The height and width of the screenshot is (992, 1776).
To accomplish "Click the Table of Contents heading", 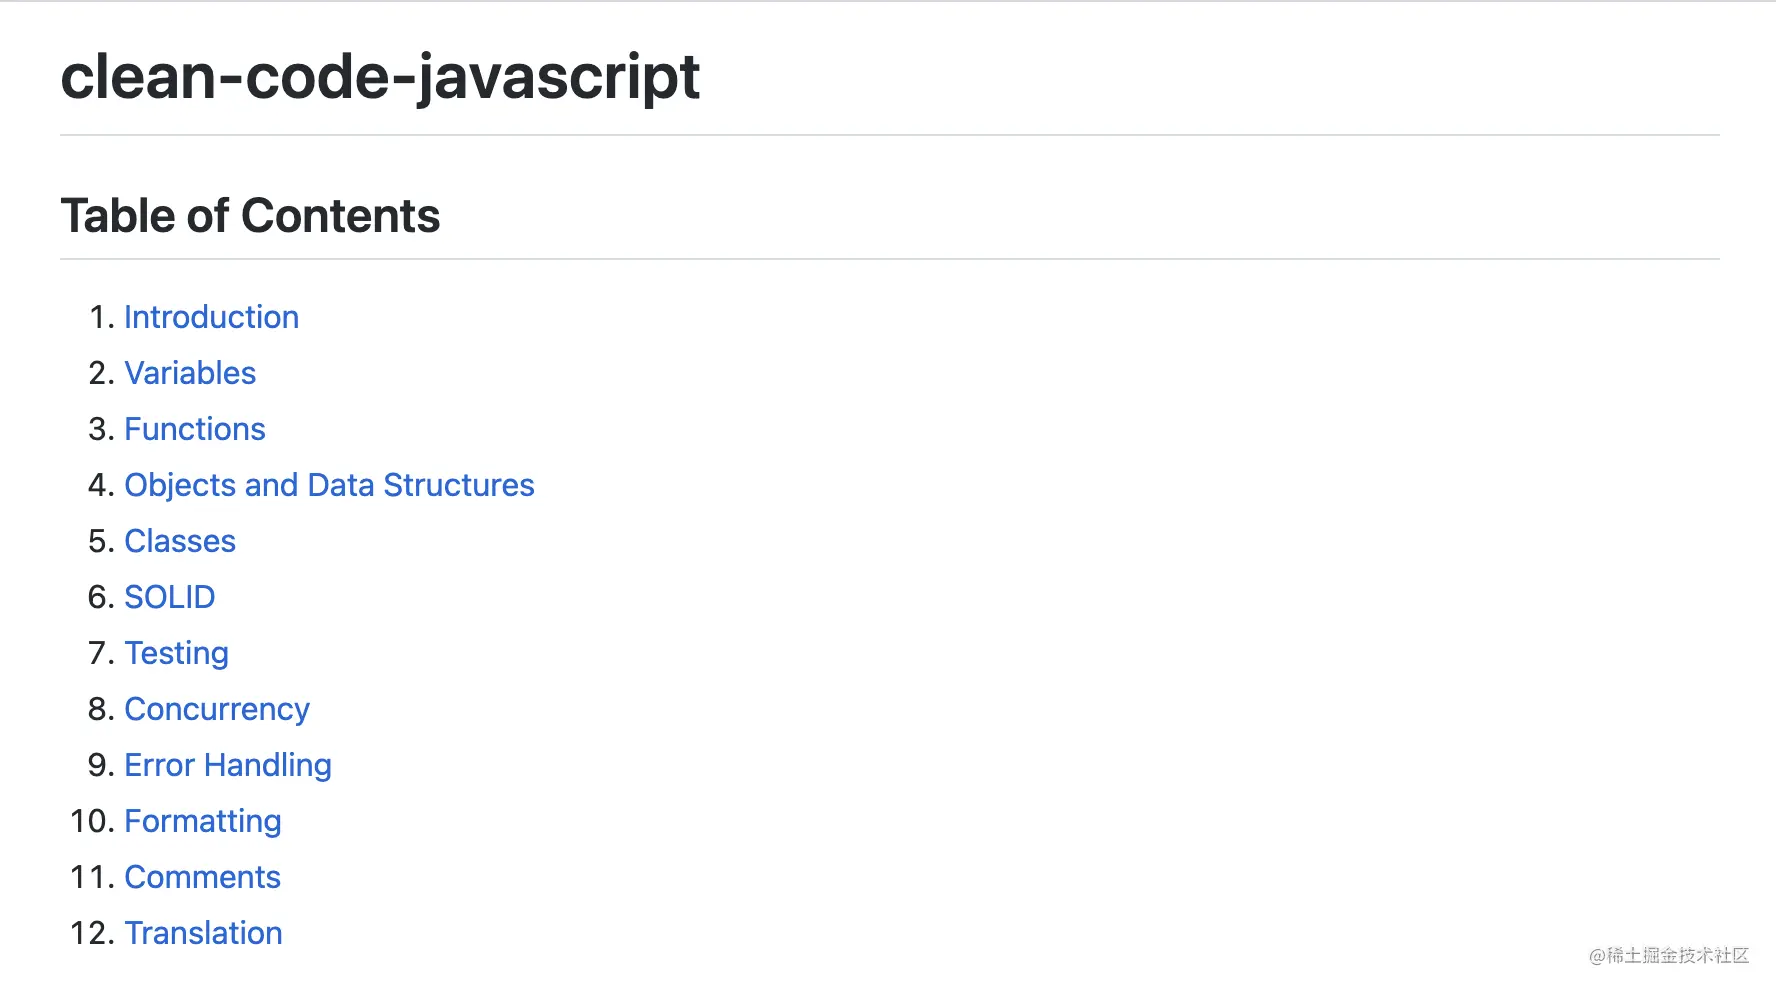I will click(250, 216).
